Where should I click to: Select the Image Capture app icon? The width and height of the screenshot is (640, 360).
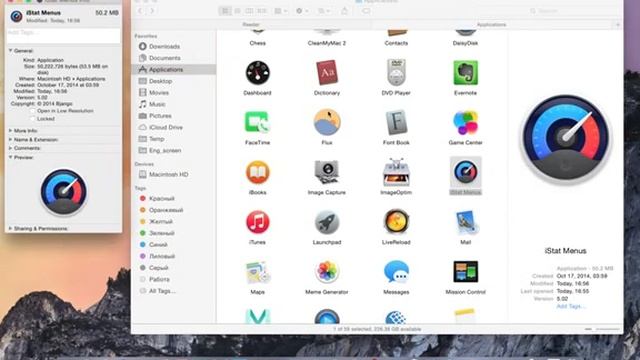[327, 172]
